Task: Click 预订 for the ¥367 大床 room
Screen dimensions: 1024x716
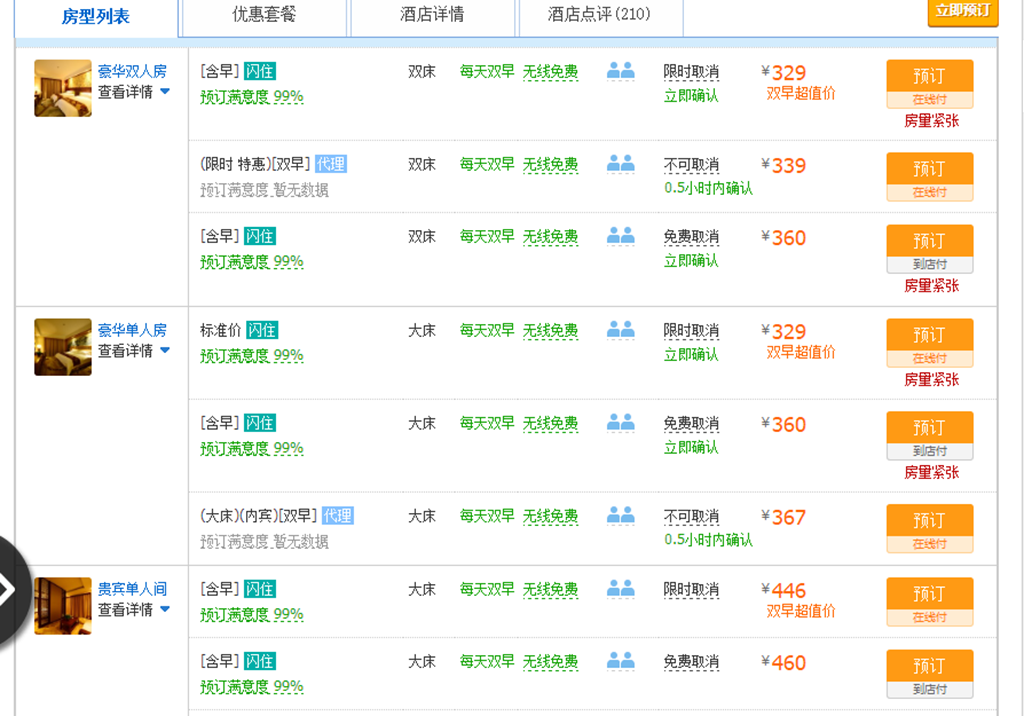Action: 929,520
